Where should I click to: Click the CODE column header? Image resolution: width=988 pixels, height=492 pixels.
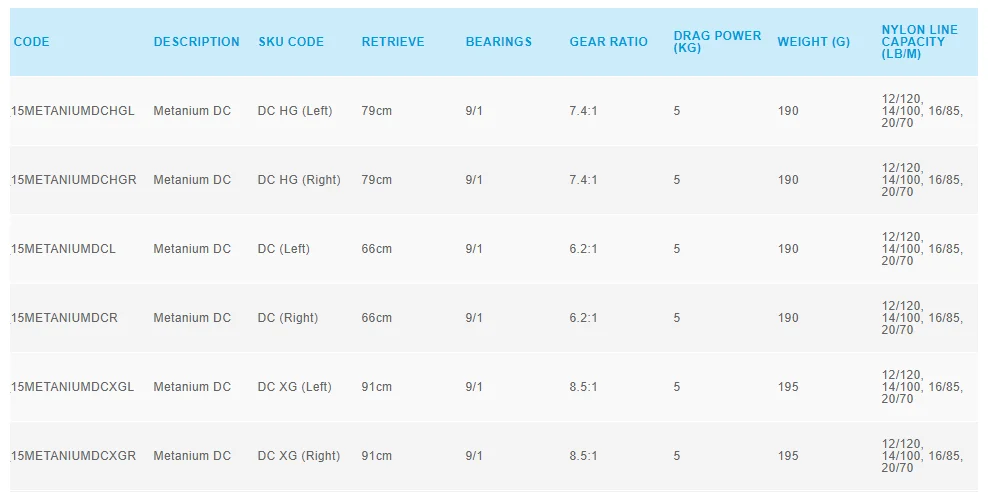coord(31,42)
